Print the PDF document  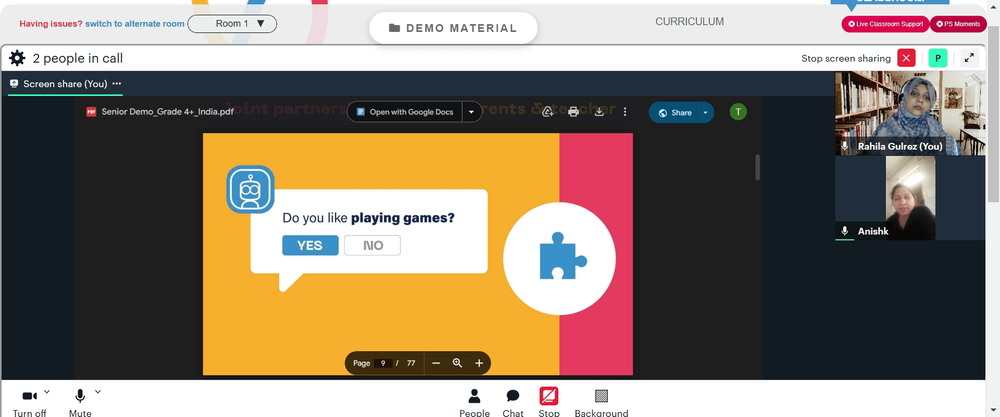[573, 112]
